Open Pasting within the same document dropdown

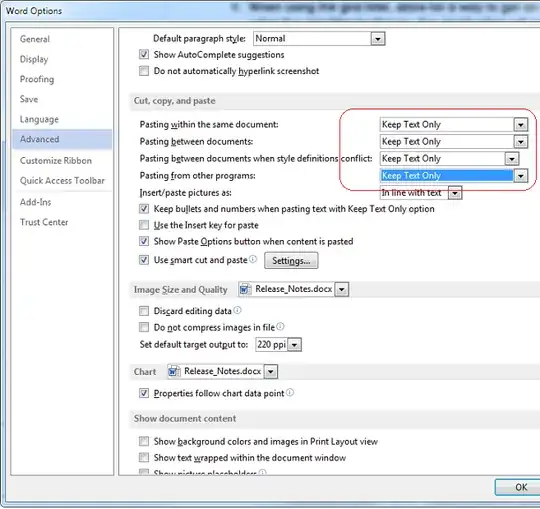tap(521, 124)
